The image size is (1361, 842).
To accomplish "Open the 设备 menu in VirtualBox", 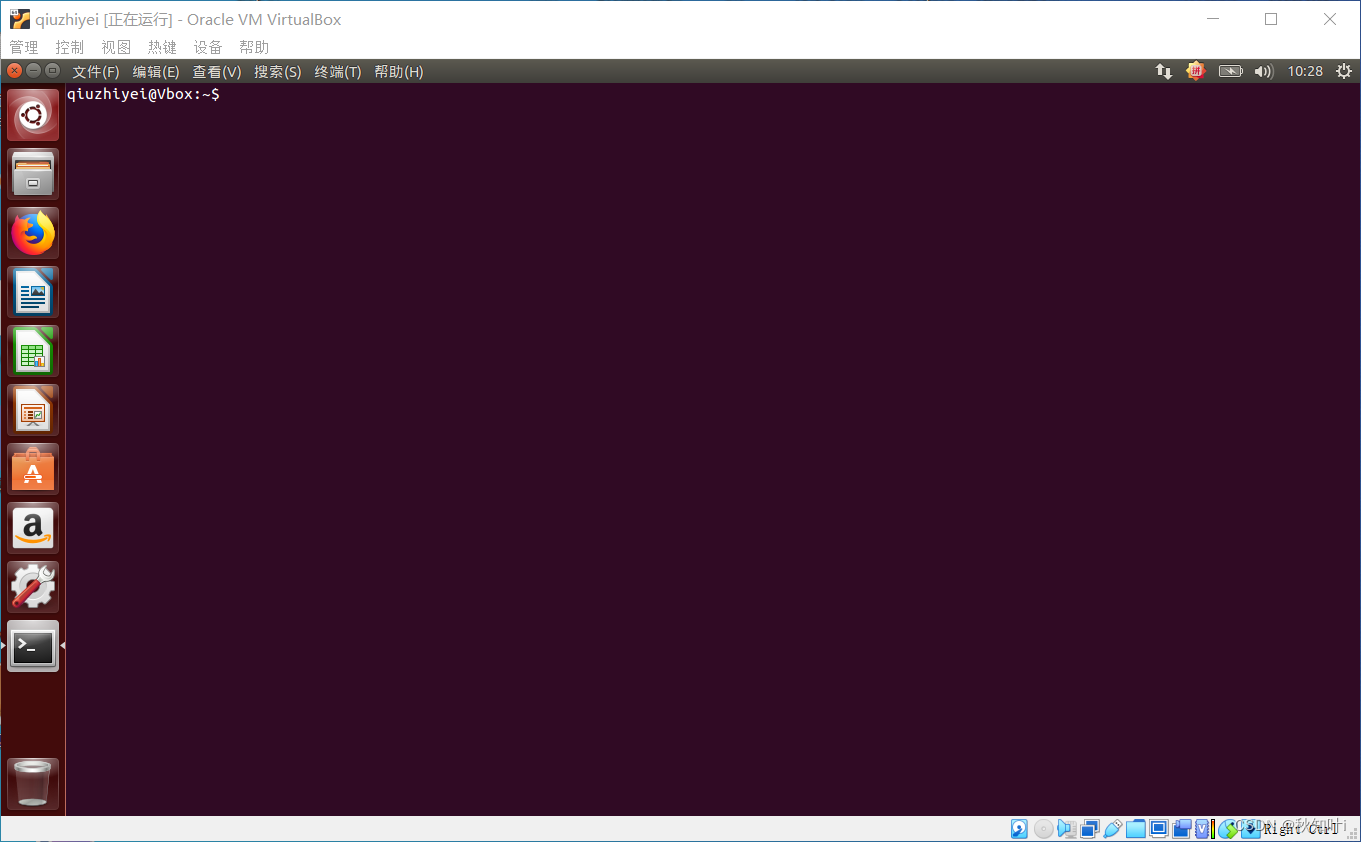I will 208,46.
